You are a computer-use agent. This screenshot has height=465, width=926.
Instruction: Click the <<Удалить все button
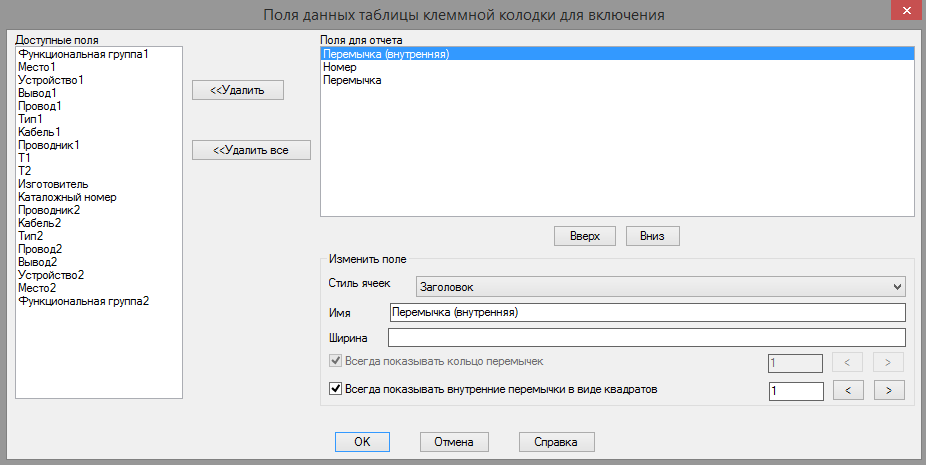pyautogui.click(x=251, y=150)
